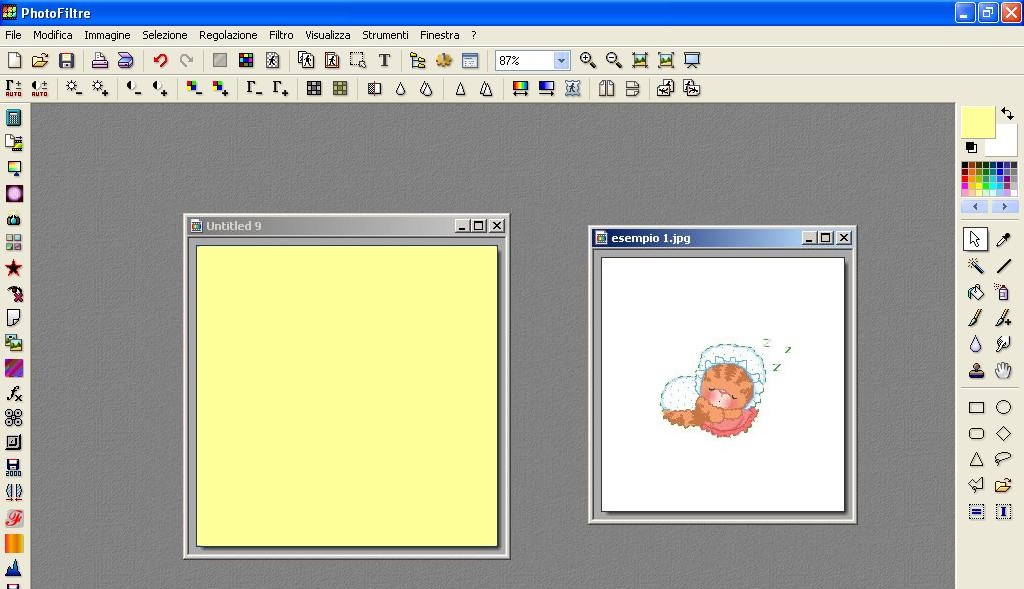The image size is (1024, 589).
Task: Click the yellow foreground color swatch
Action: pos(977,122)
